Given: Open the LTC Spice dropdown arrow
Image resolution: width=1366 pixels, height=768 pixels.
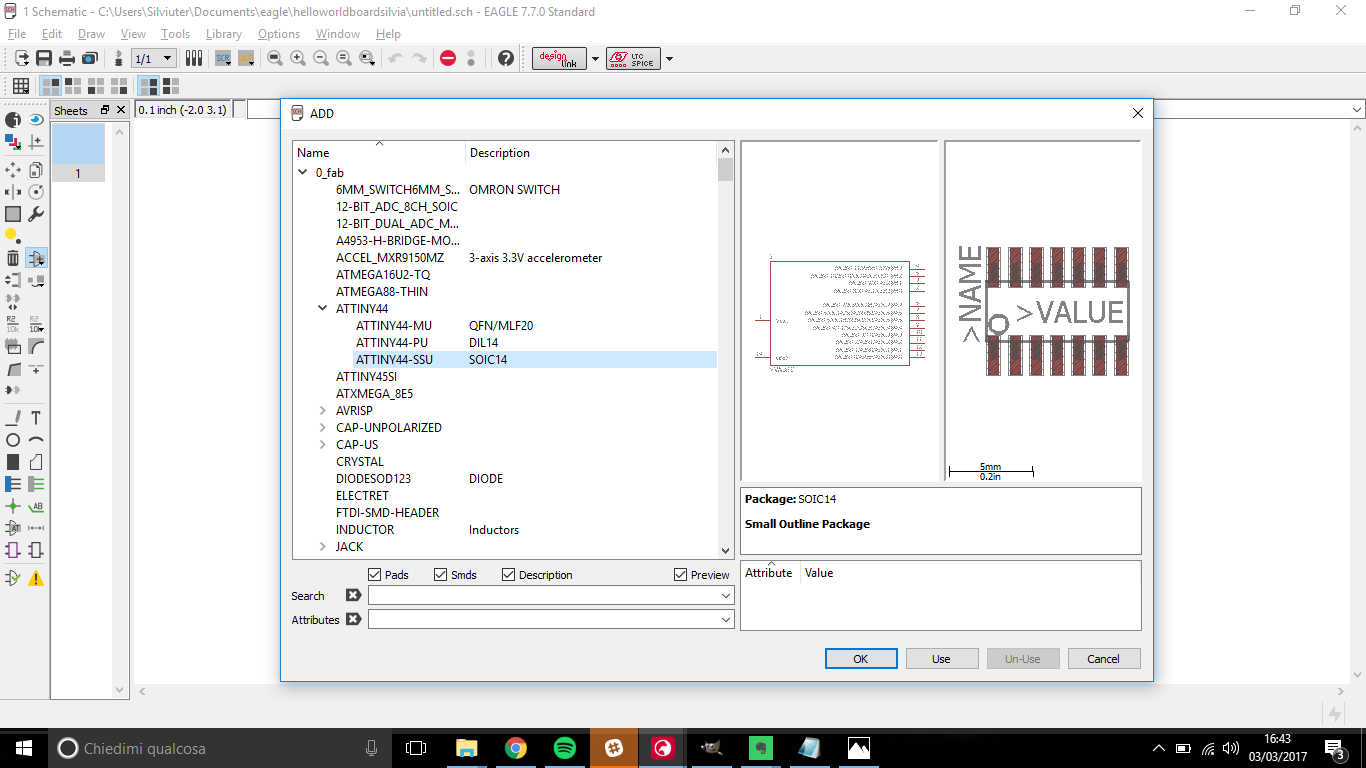Looking at the screenshot, I should [669, 58].
